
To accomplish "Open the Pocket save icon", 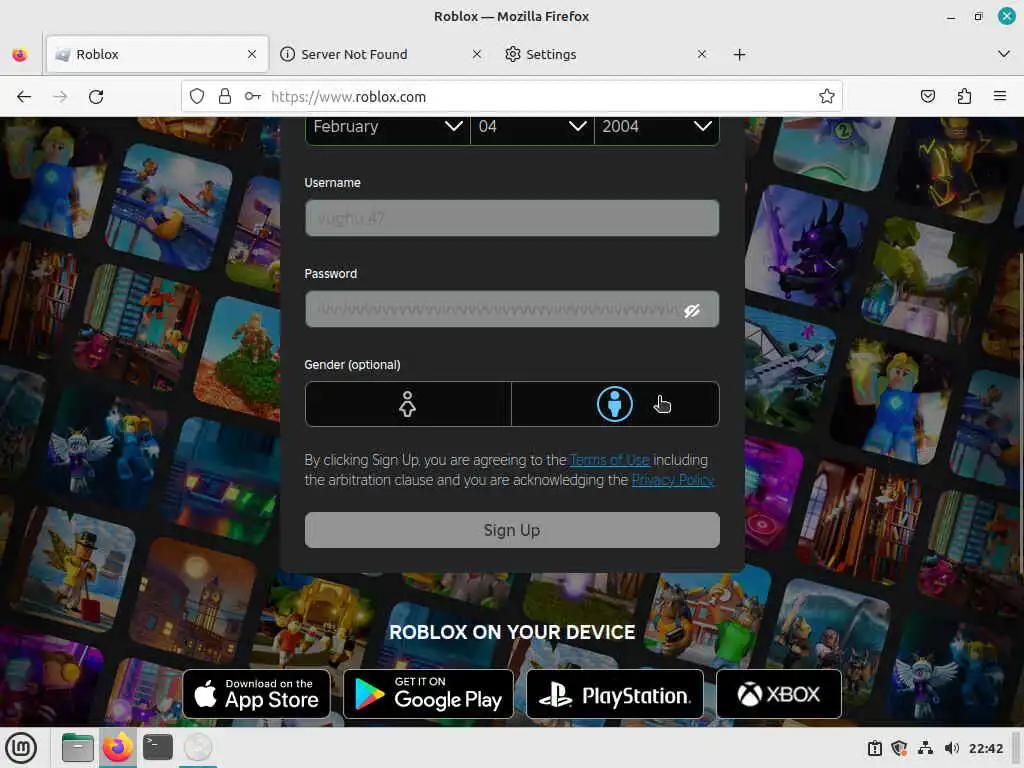I will pos(927,97).
